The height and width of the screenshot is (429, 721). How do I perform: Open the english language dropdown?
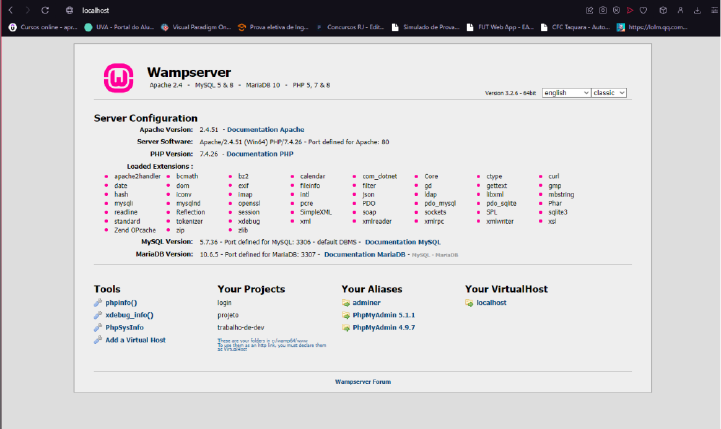[566, 93]
